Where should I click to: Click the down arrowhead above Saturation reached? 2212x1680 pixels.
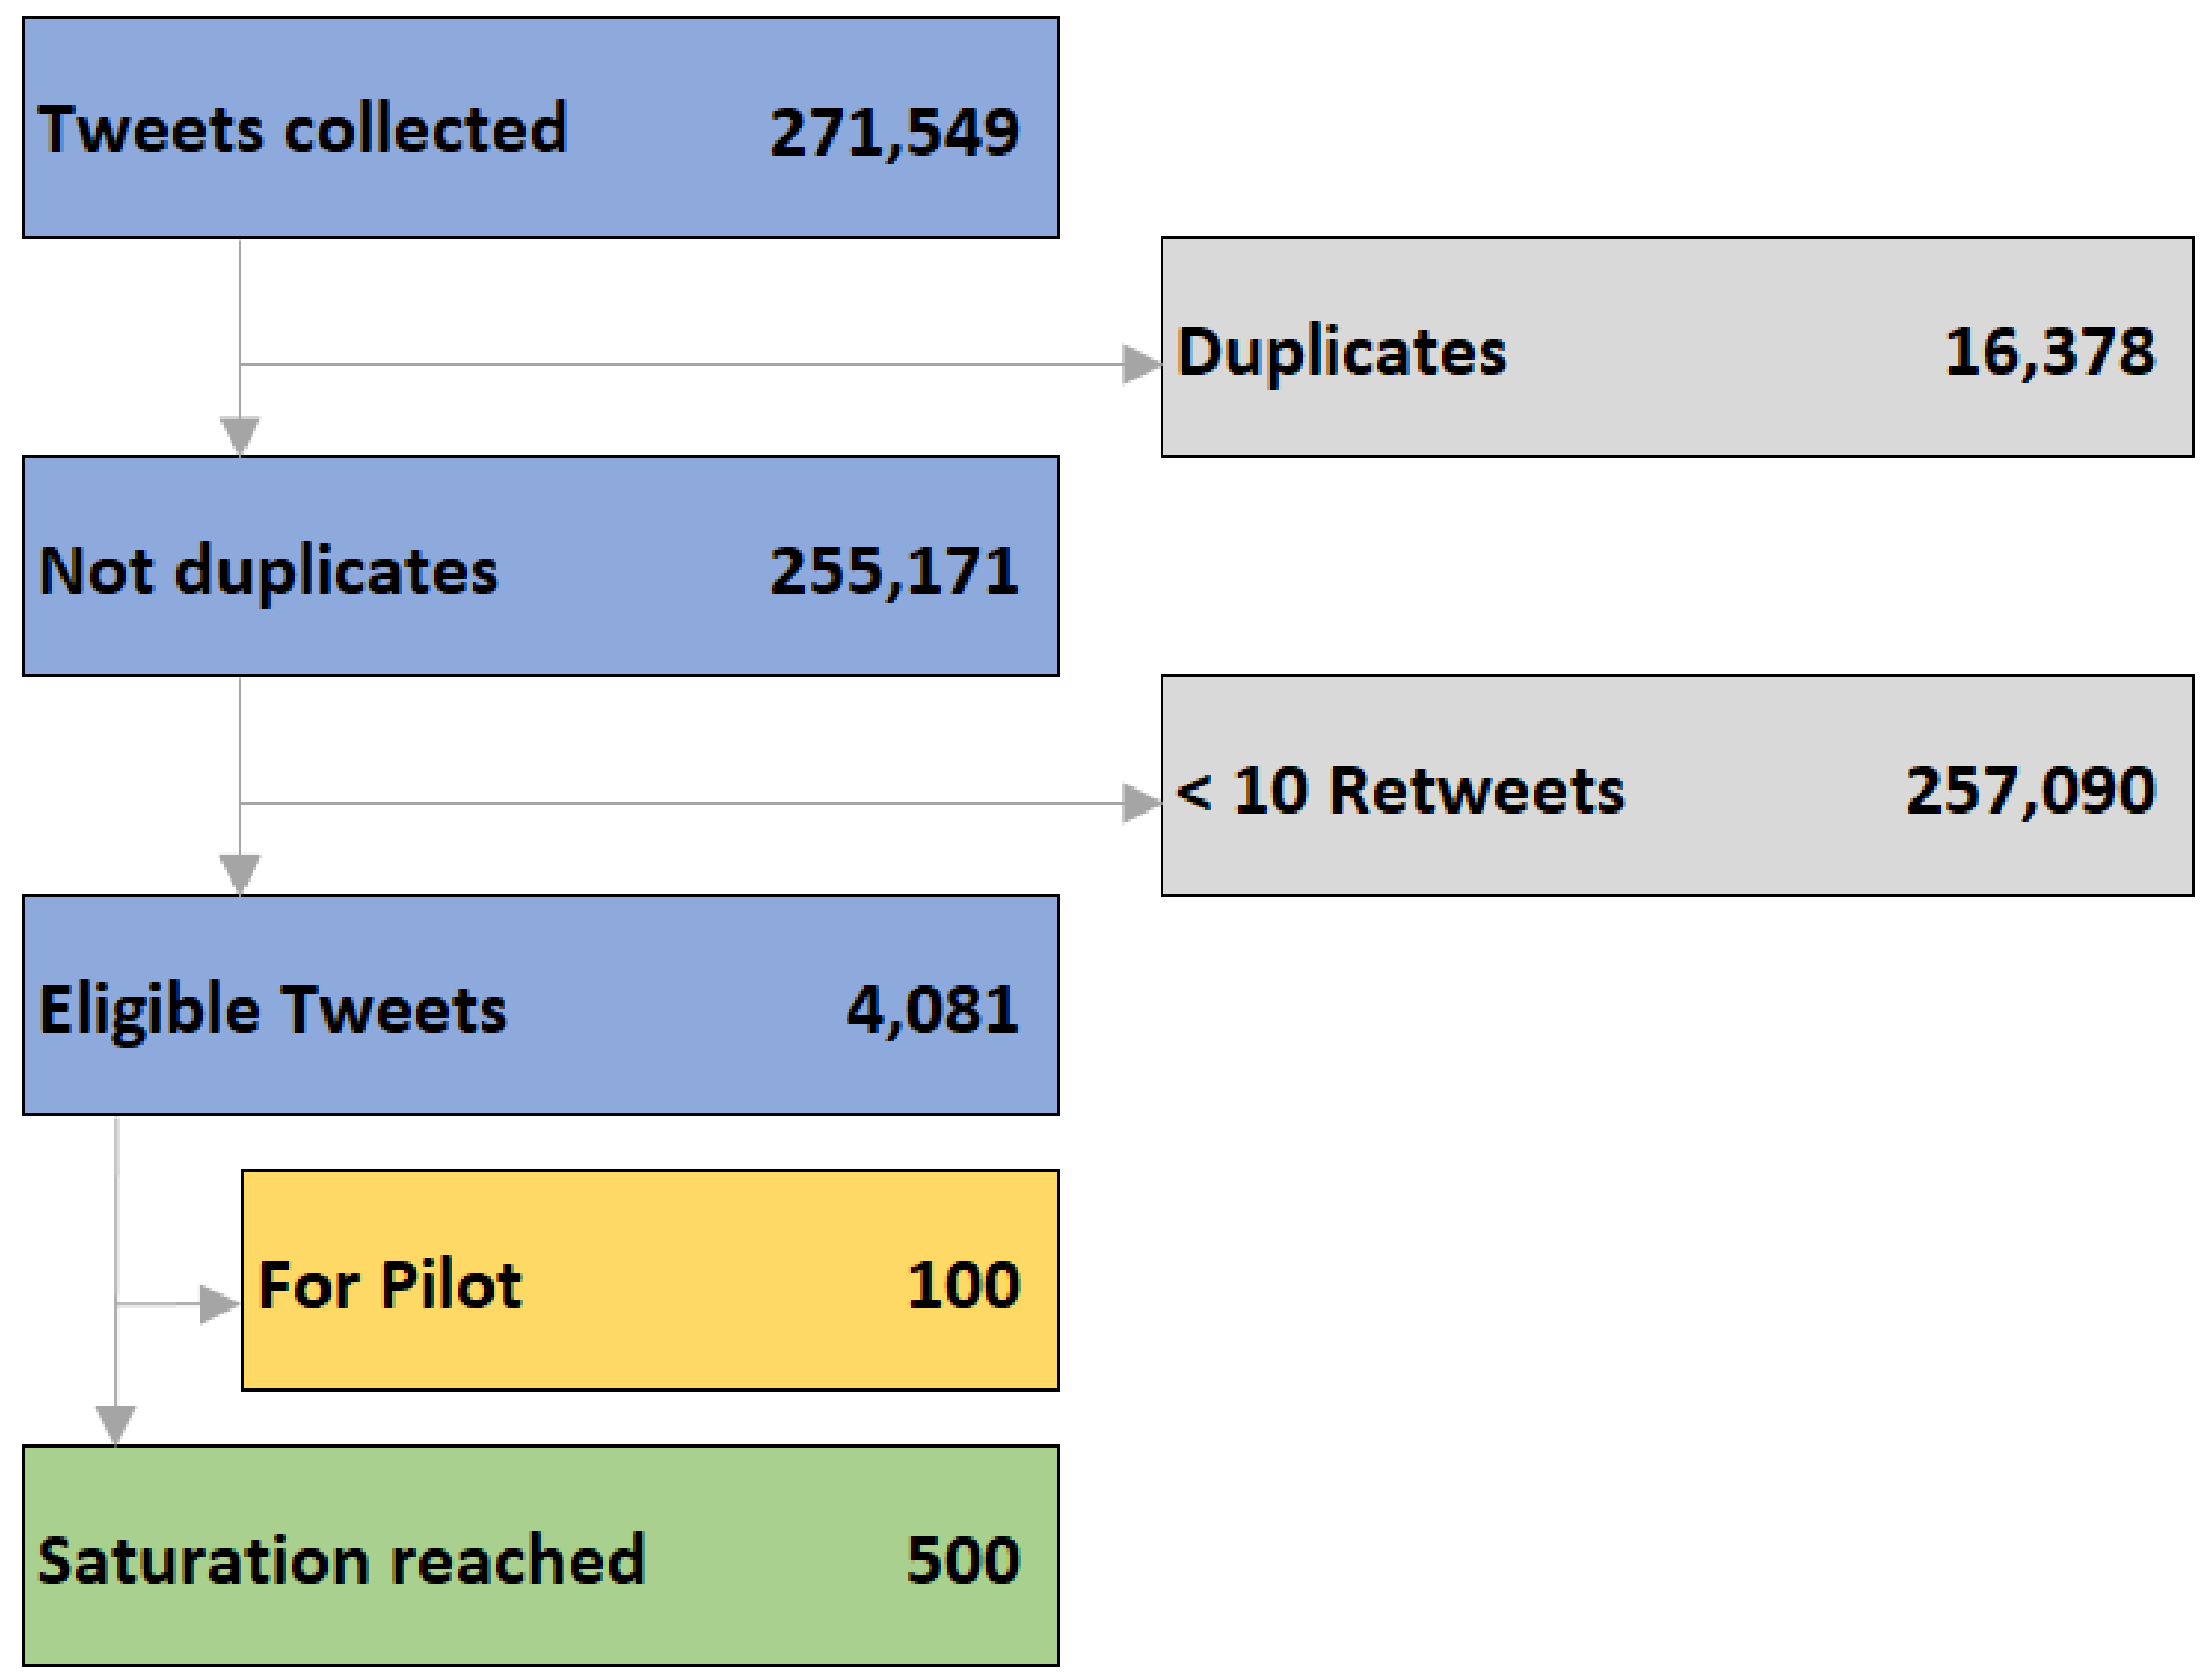coord(116,1424)
